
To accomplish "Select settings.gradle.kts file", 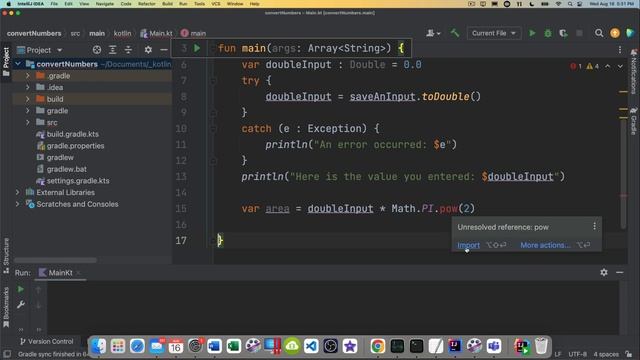I will pyautogui.click(x=78, y=181).
